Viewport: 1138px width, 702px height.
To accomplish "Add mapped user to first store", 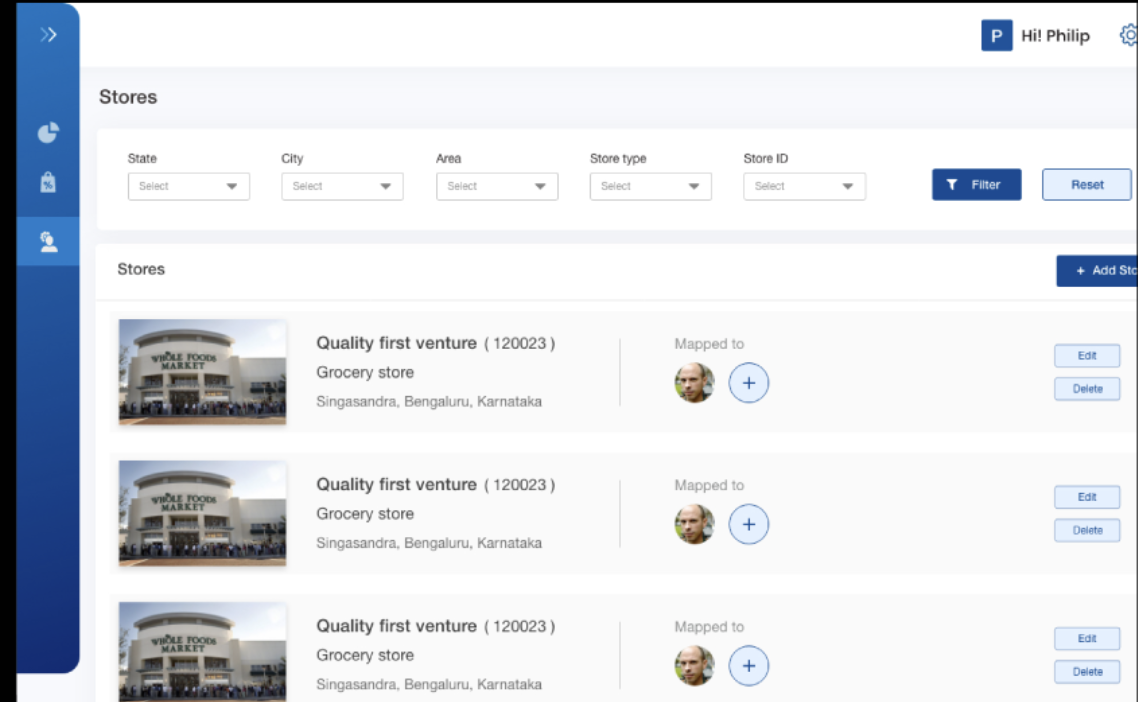I will click(x=748, y=383).
